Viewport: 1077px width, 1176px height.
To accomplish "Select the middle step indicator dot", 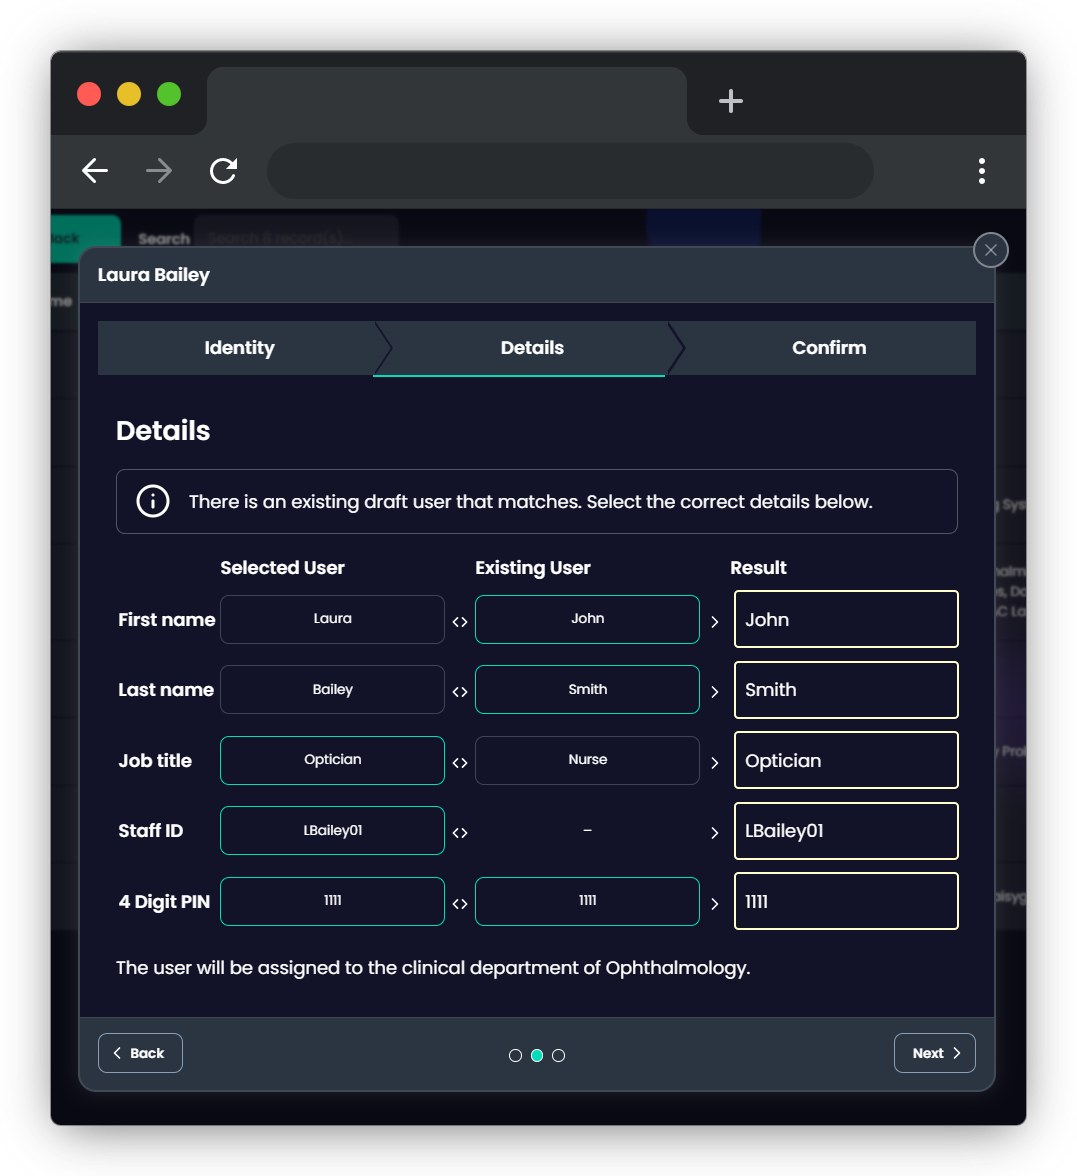I will coord(537,1055).
